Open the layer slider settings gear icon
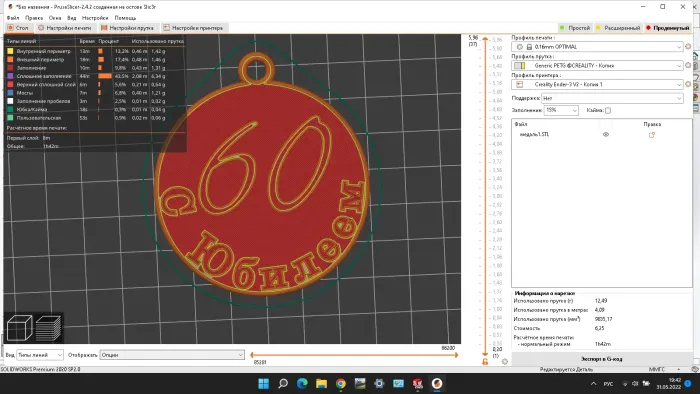This screenshot has width=700, height=394. click(x=505, y=361)
